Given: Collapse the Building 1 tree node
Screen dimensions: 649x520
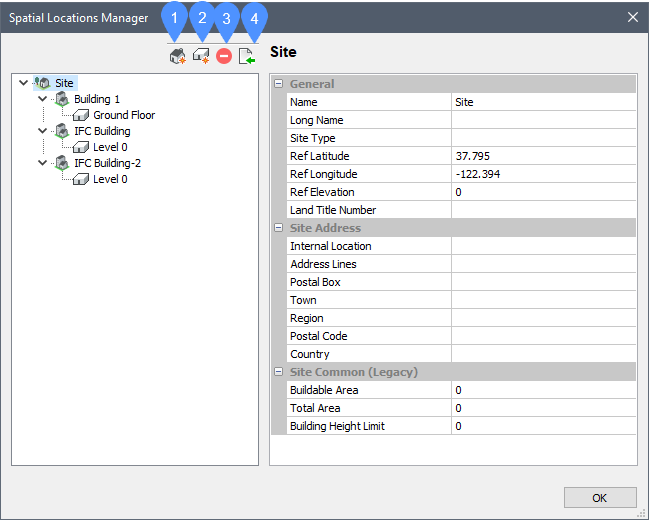Looking at the screenshot, I should (43, 99).
